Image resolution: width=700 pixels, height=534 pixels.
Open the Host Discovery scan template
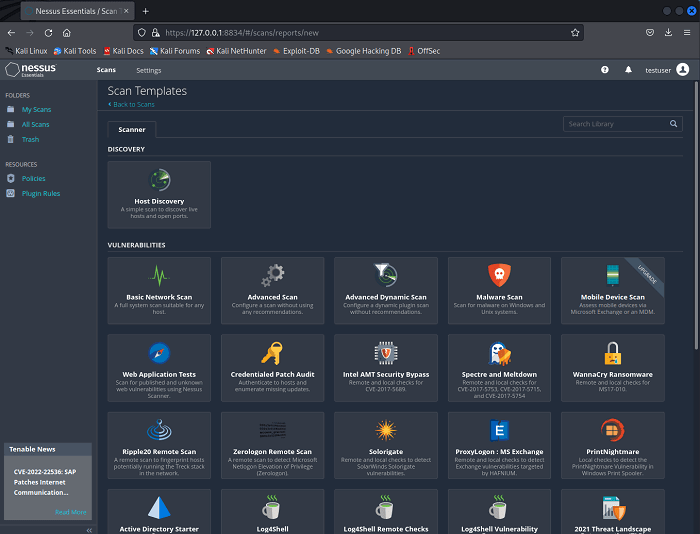point(159,194)
